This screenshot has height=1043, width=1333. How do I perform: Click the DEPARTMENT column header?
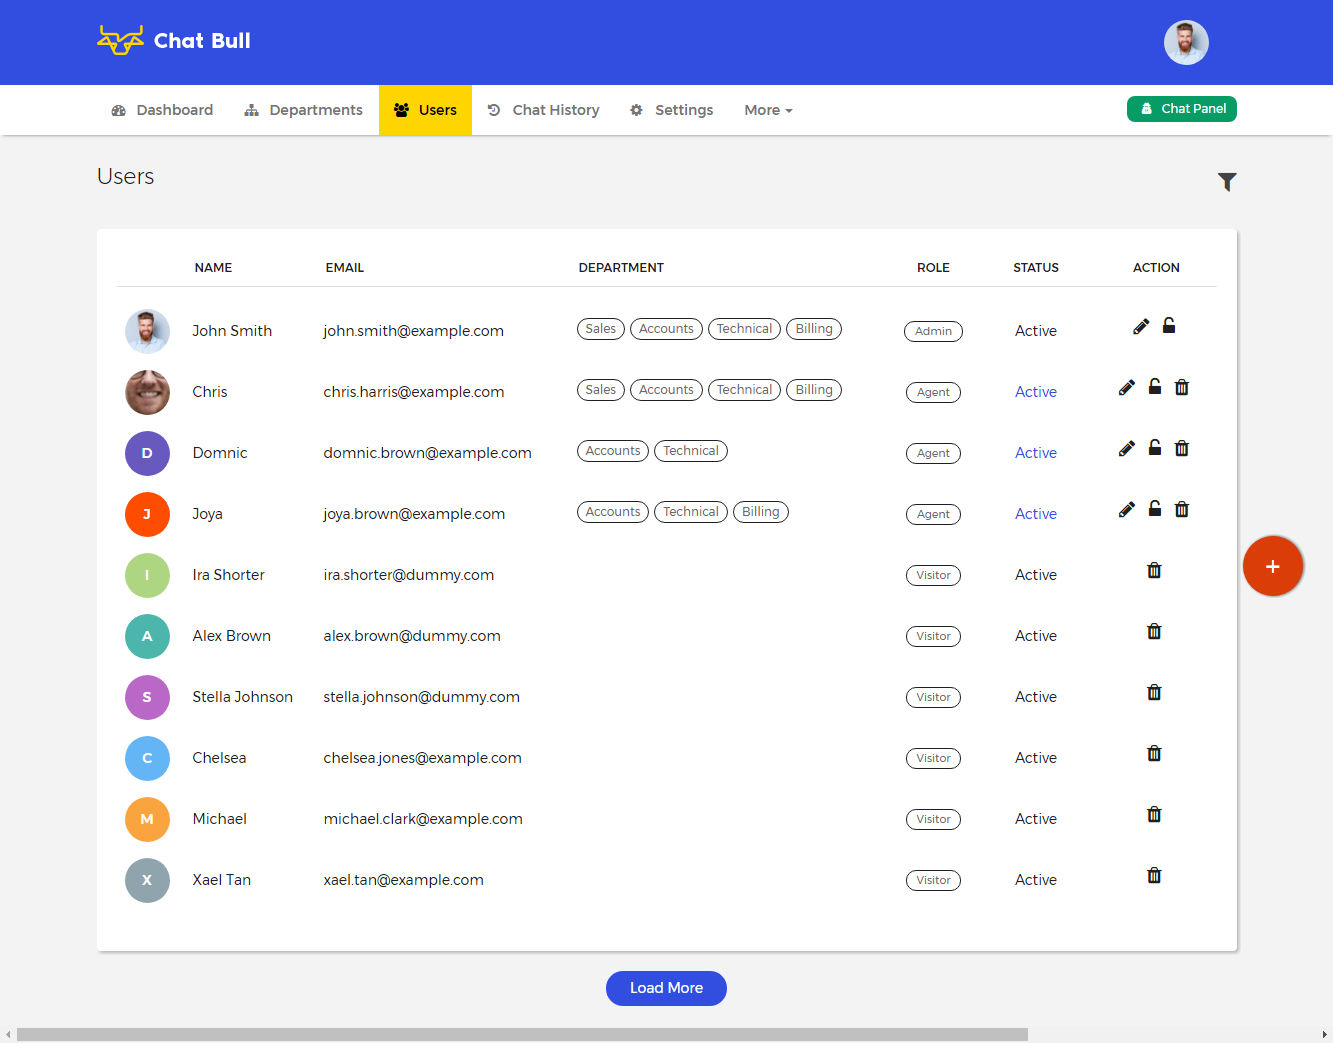[x=621, y=268]
